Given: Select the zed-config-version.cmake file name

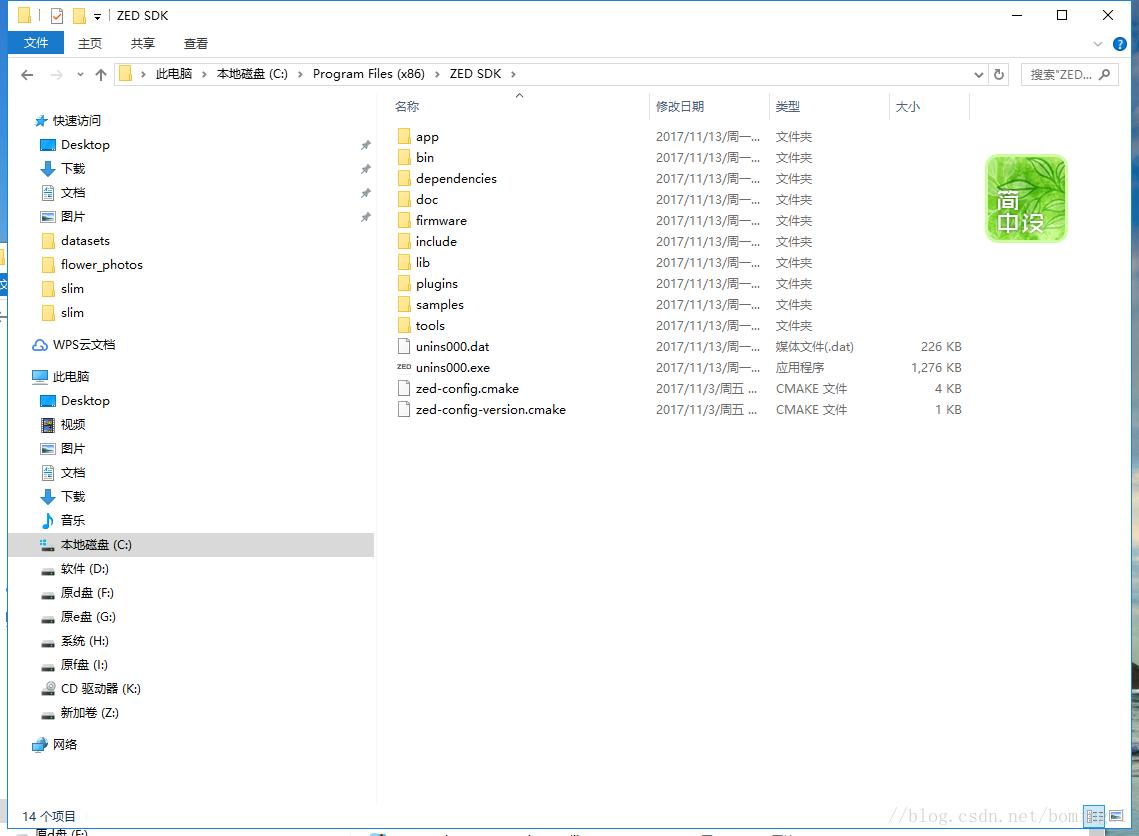Looking at the screenshot, I should click(x=490, y=410).
